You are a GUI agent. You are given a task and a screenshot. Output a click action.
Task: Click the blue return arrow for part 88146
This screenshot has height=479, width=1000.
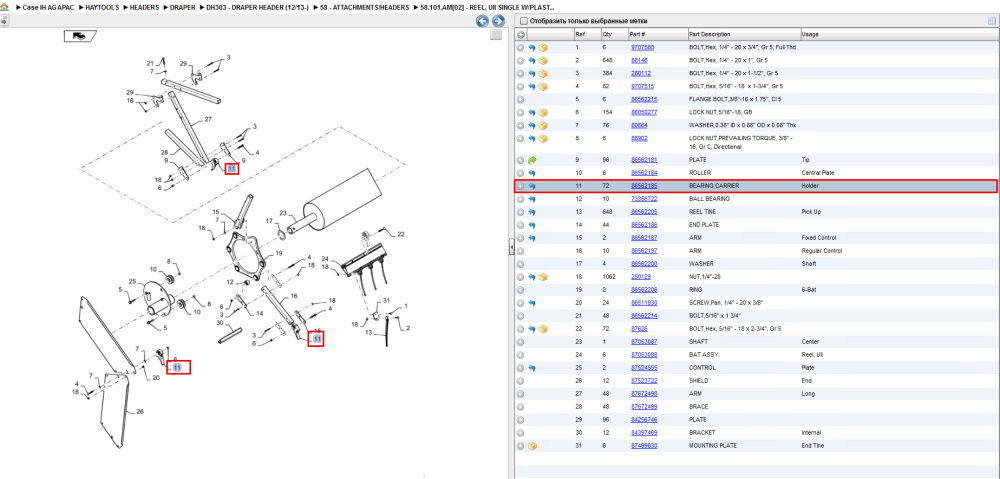point(531,61)
